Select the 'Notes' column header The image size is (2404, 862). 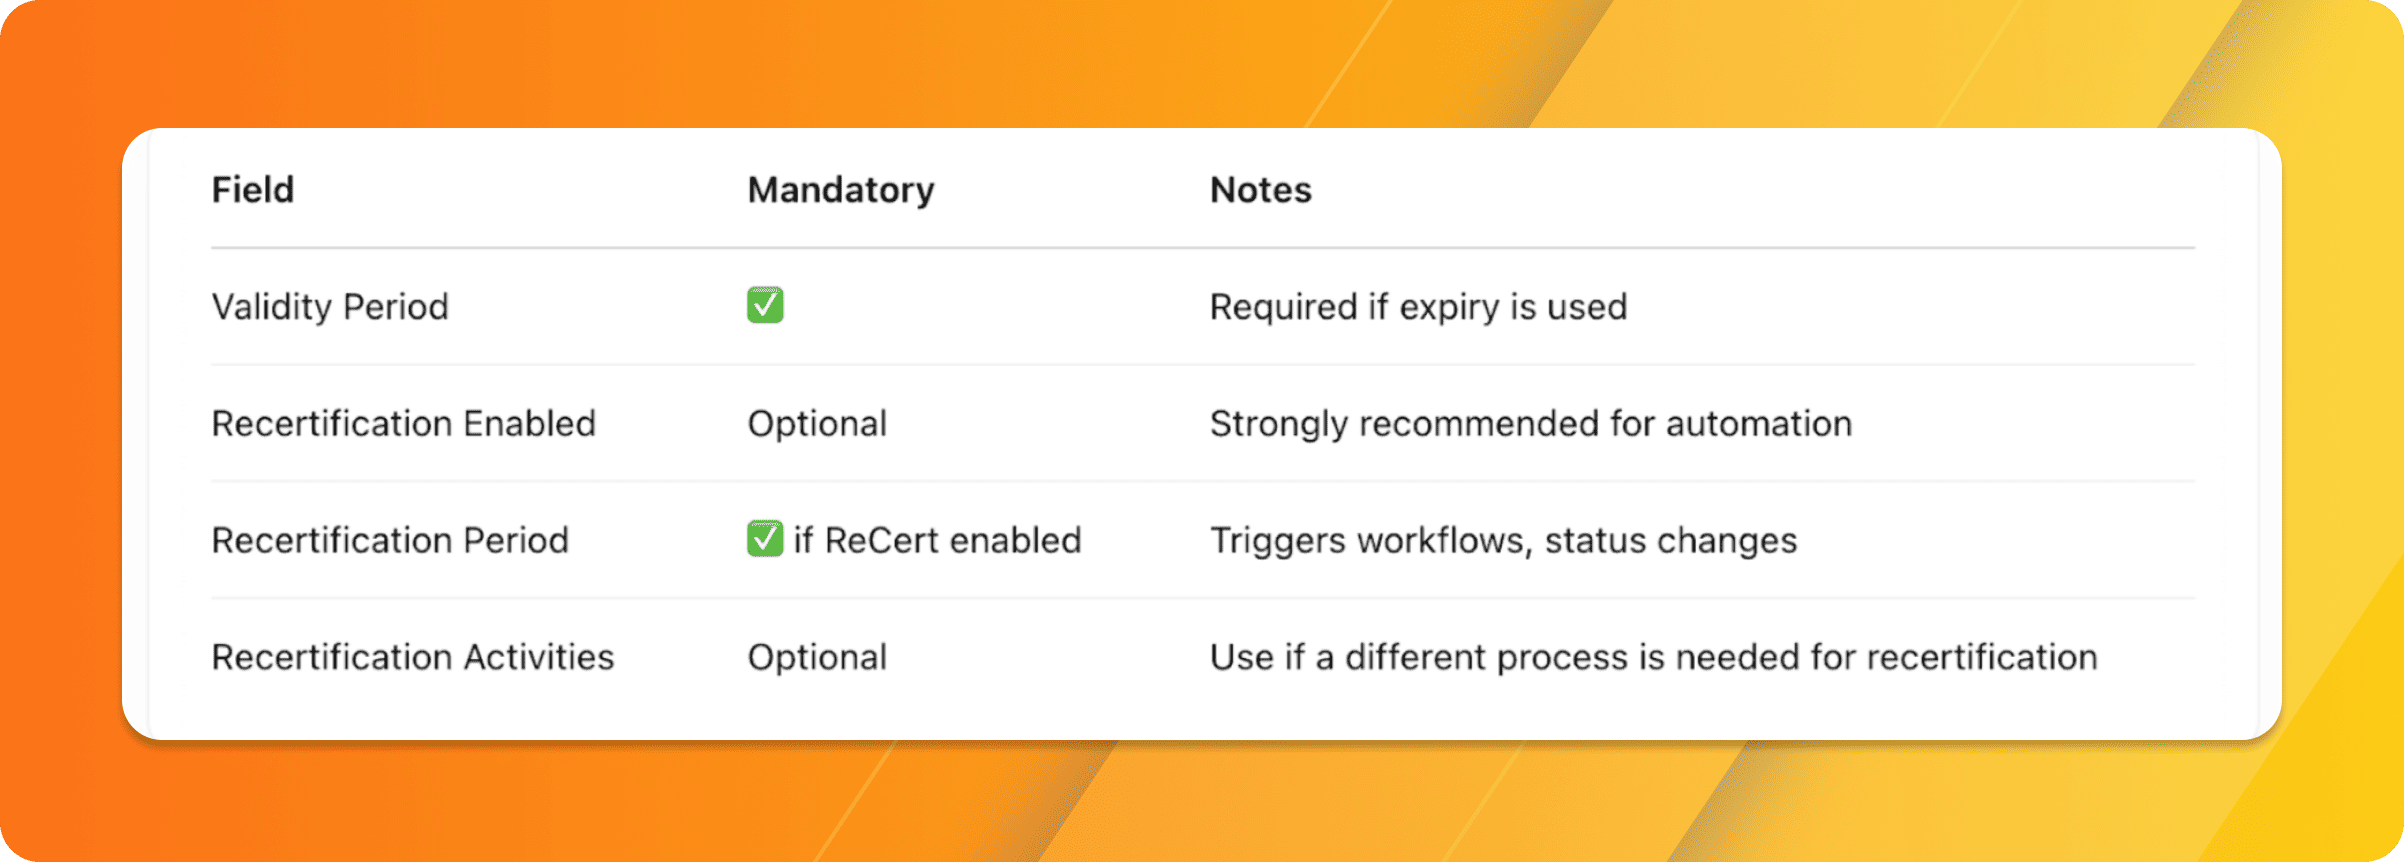1261,190
